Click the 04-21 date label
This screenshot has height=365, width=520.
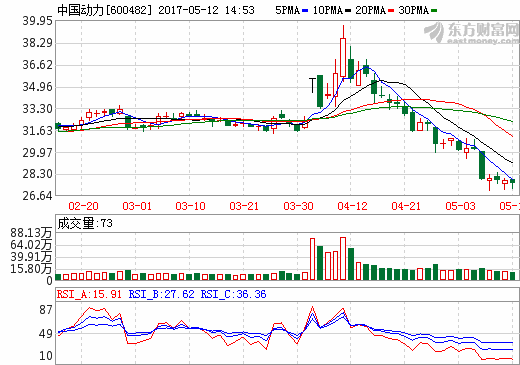pos(406,206)
